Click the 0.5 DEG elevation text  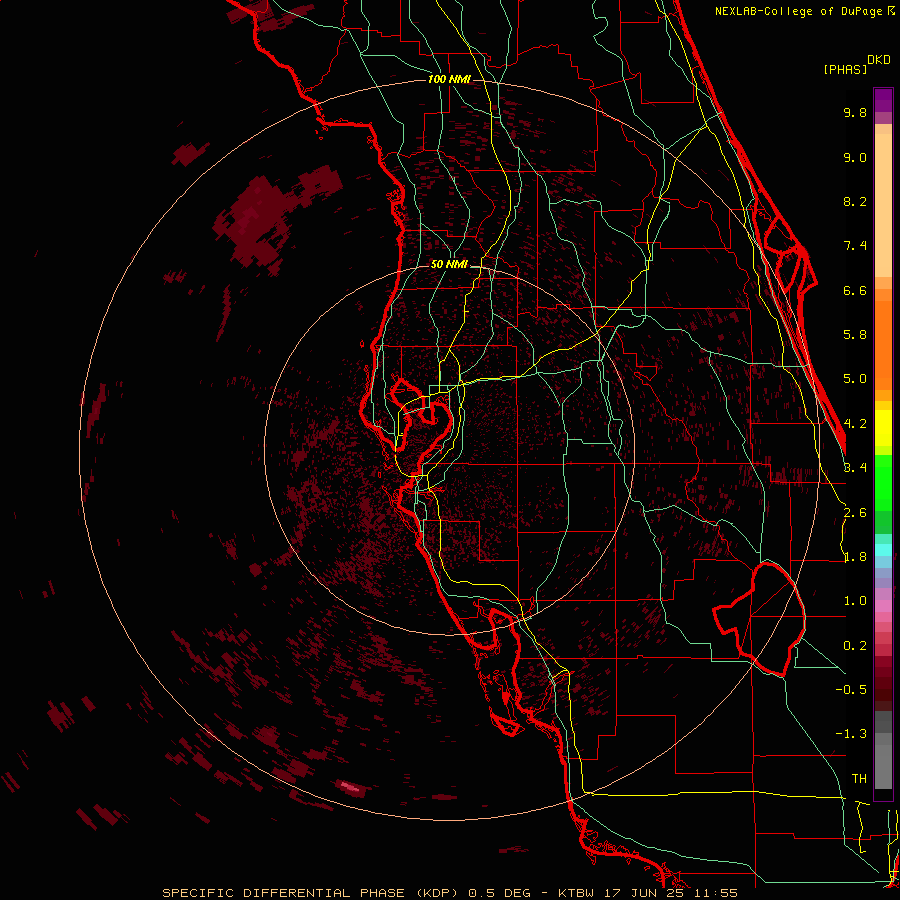(499, 893)
